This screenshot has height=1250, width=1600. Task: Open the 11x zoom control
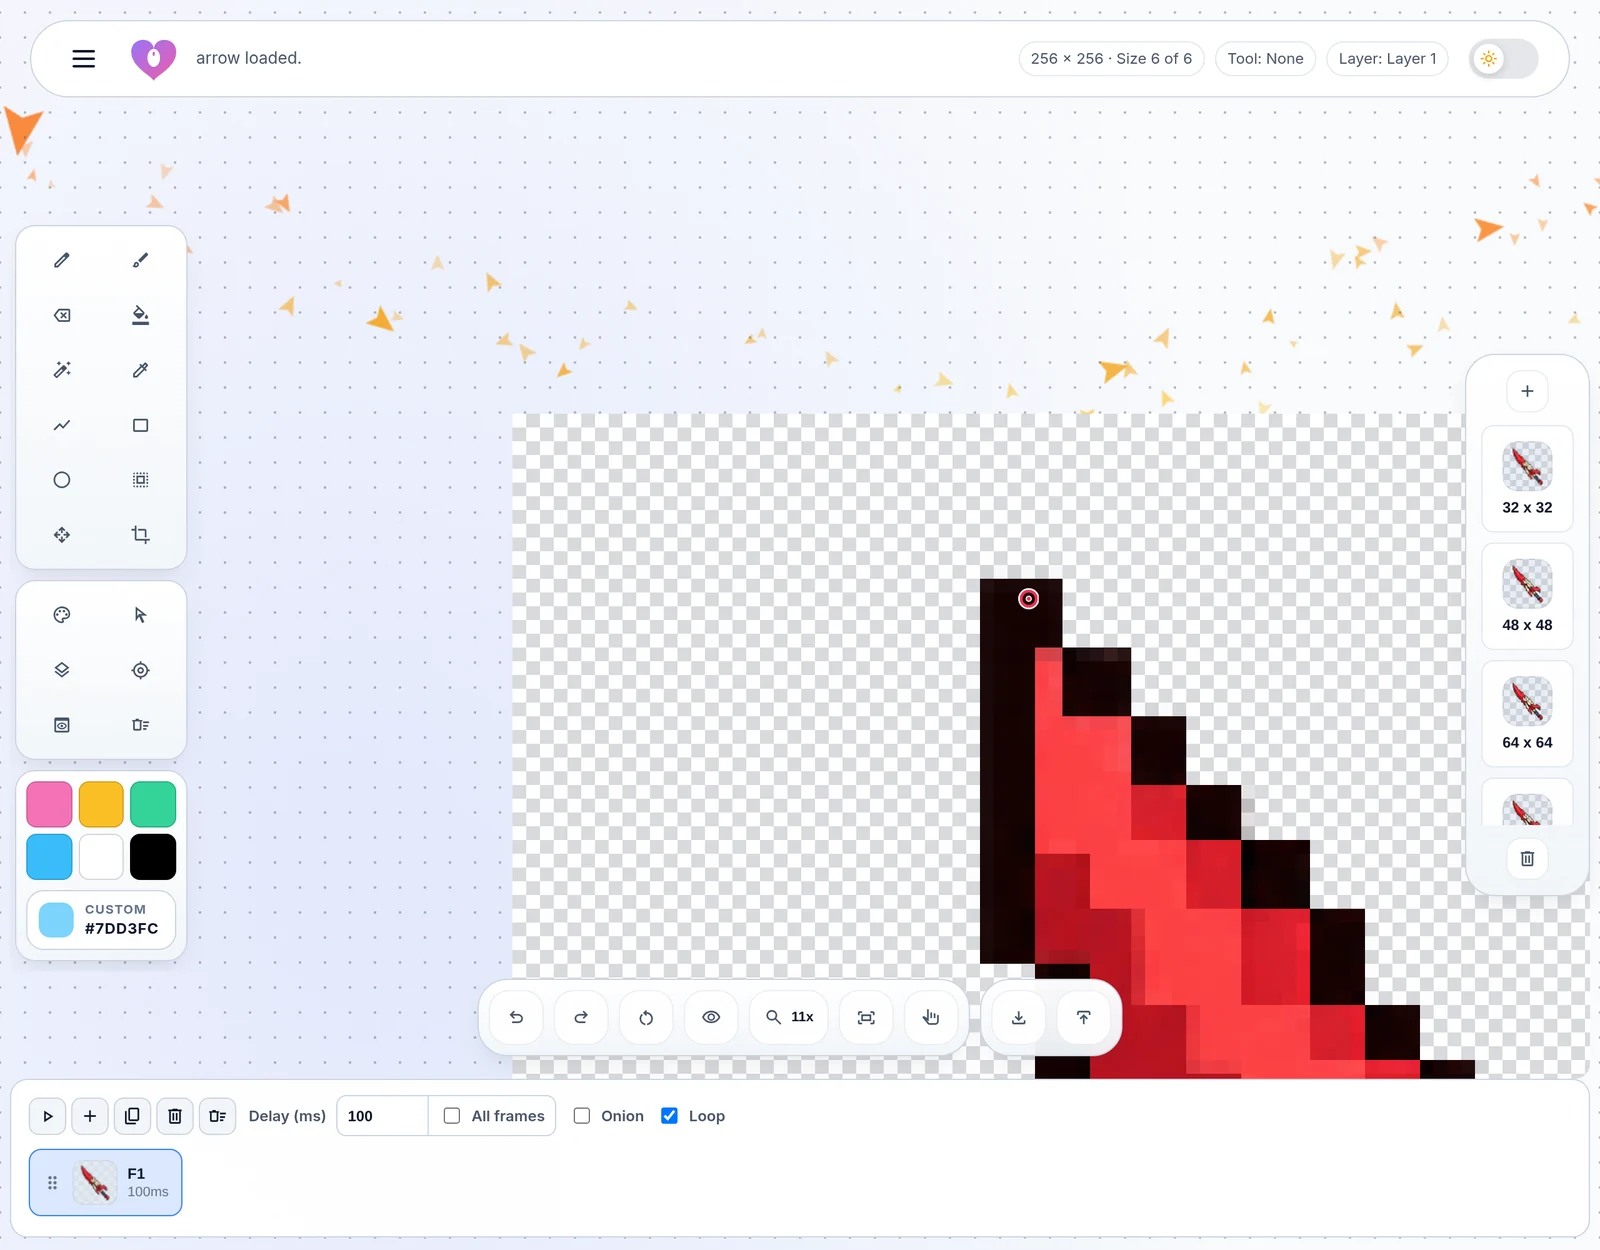789,1017
